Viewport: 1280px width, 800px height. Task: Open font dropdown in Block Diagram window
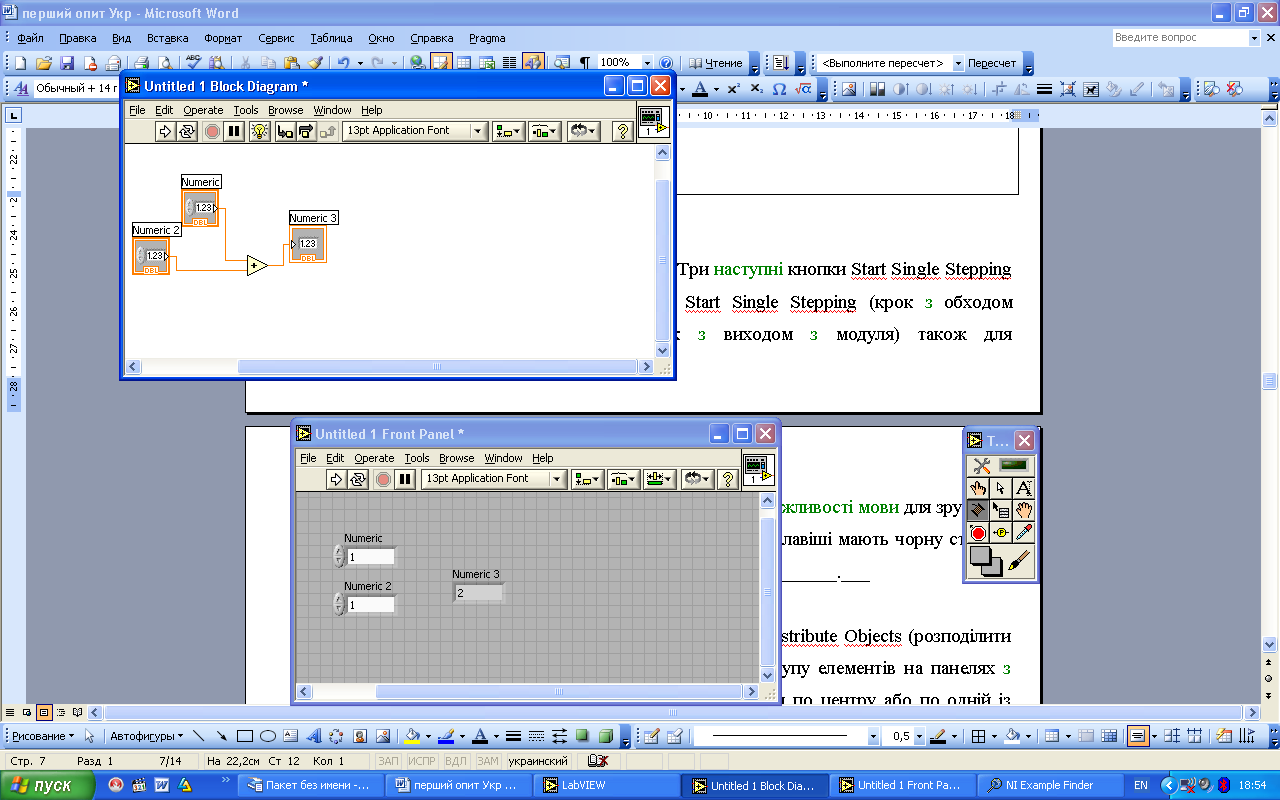(x=414, y=131)
